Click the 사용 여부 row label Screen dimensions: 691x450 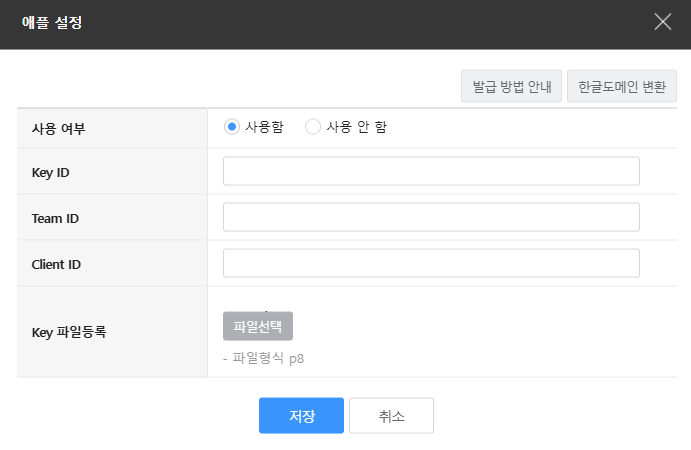pos(59,128)
